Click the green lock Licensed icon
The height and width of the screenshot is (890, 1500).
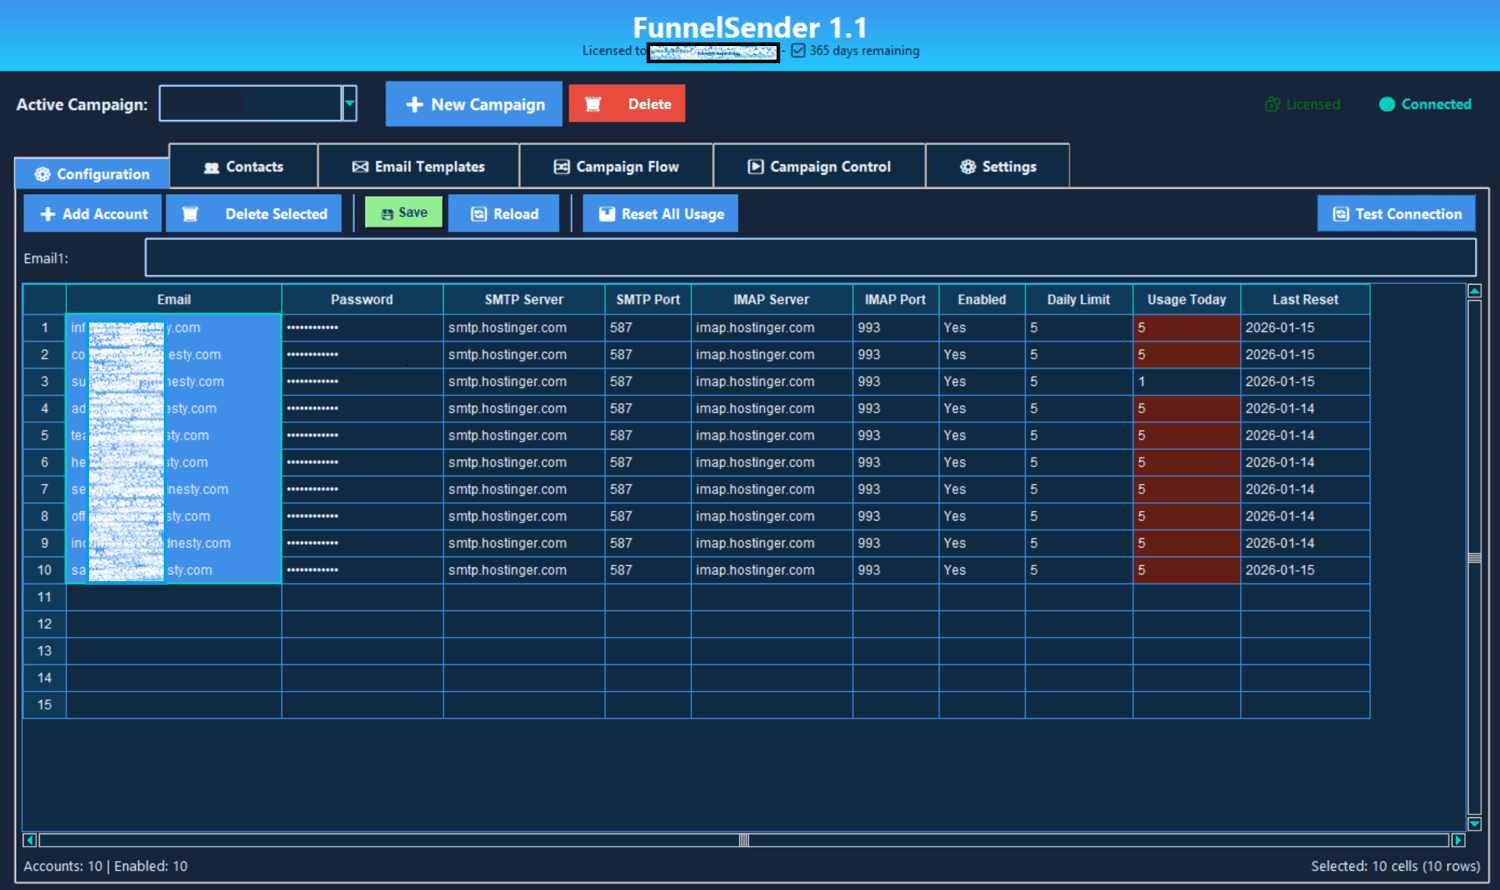click(x=1272, y=104)
